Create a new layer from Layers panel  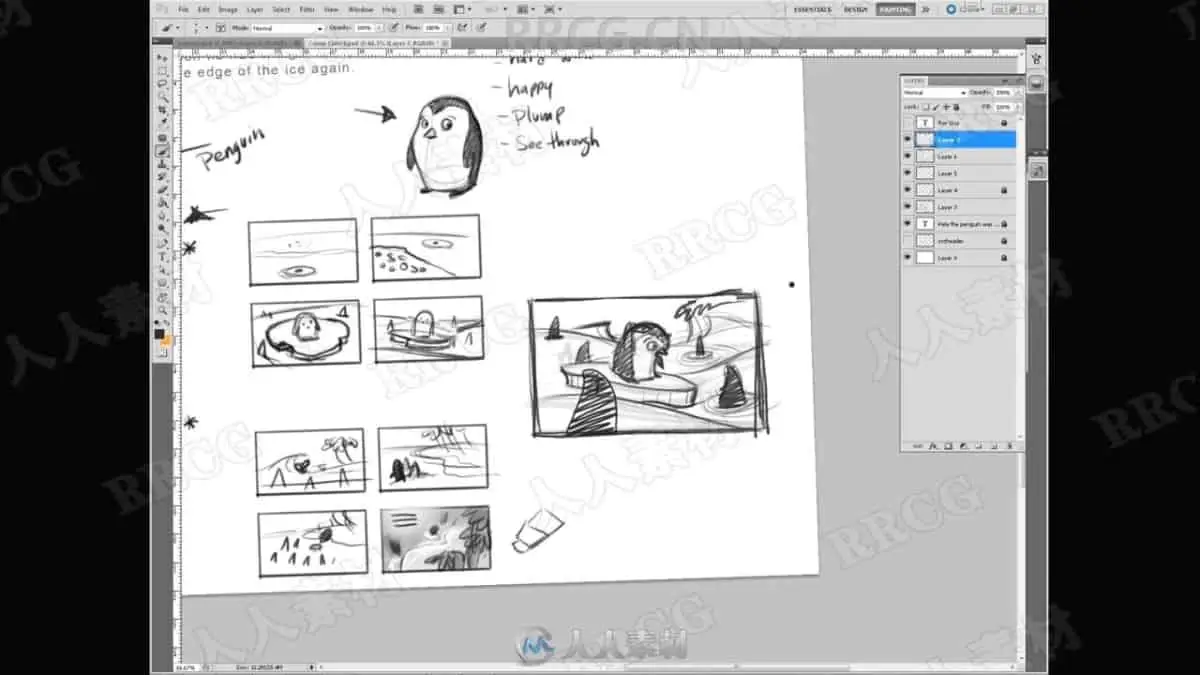[x=995, y=446]
